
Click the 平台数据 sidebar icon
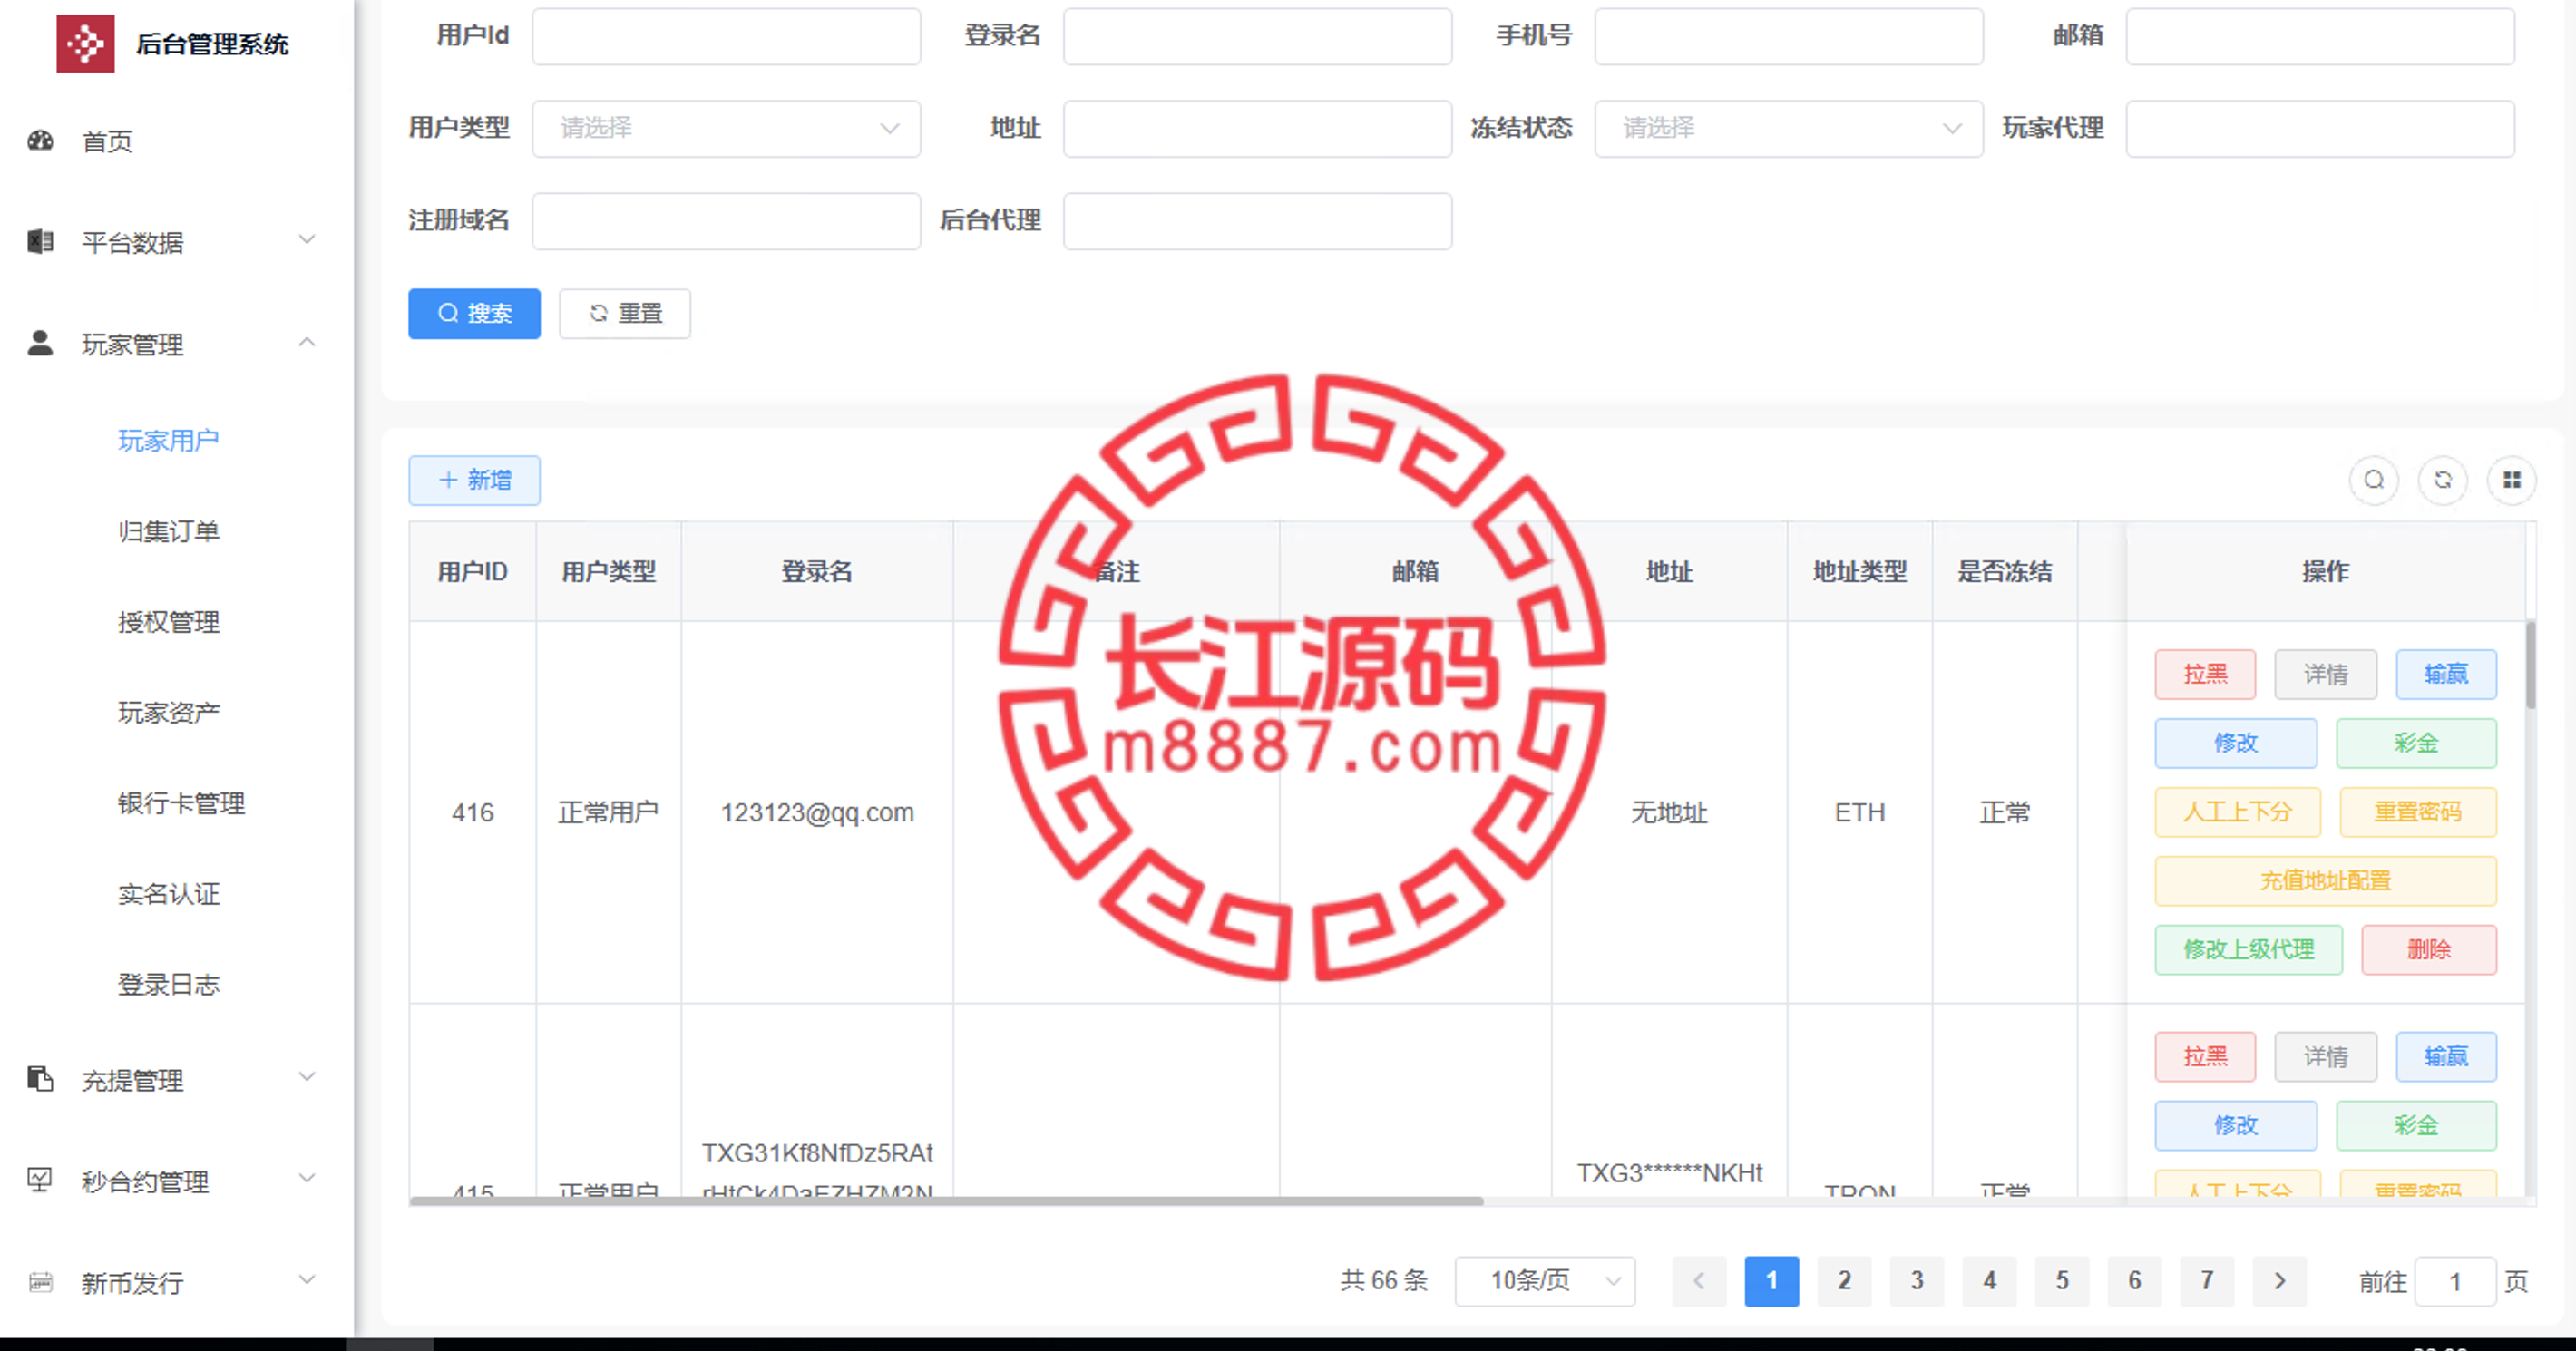40,242
